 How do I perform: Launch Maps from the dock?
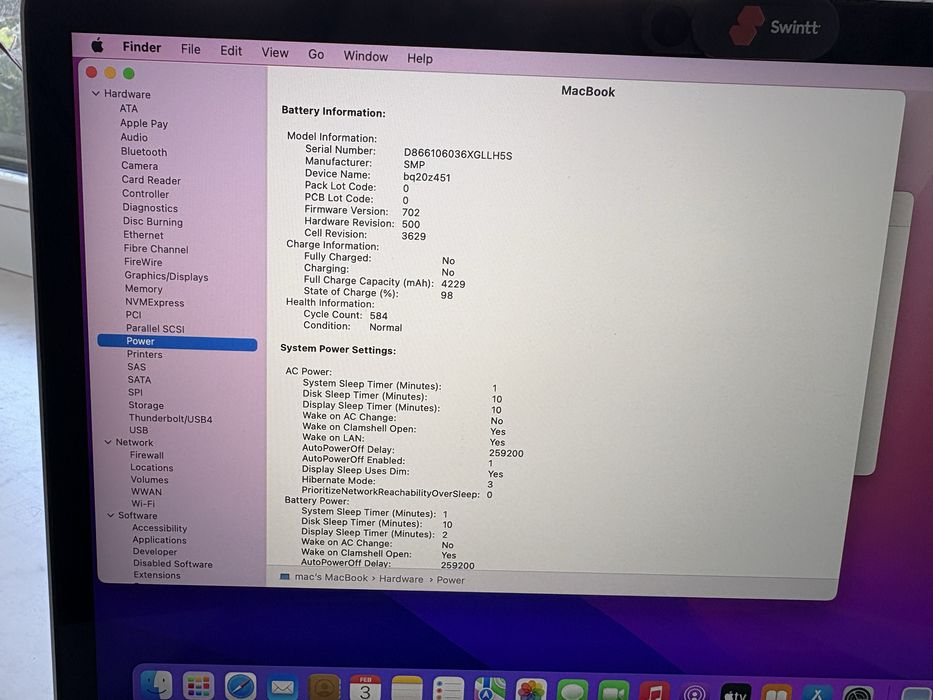[x=490, y=690]
